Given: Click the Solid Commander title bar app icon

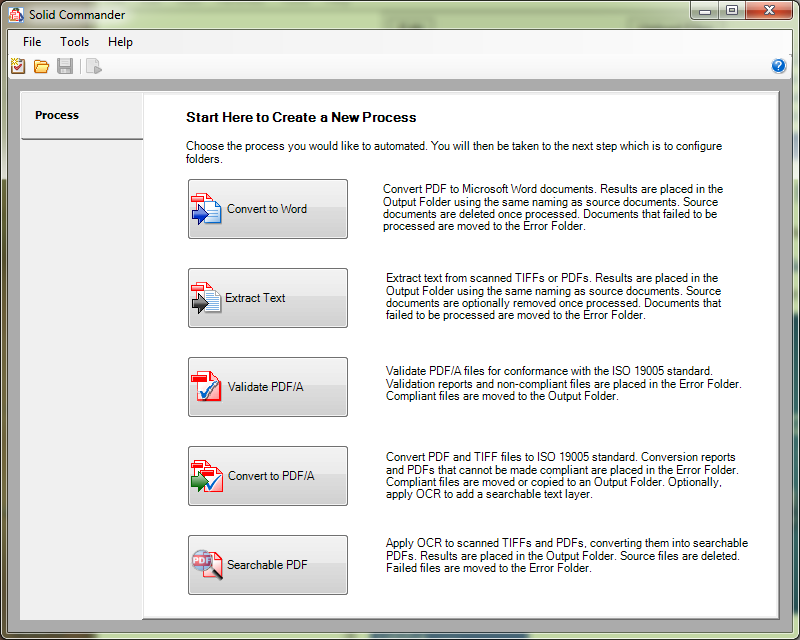Looking at the screenshot, I should pyautogui.click(x=16, y=12).
